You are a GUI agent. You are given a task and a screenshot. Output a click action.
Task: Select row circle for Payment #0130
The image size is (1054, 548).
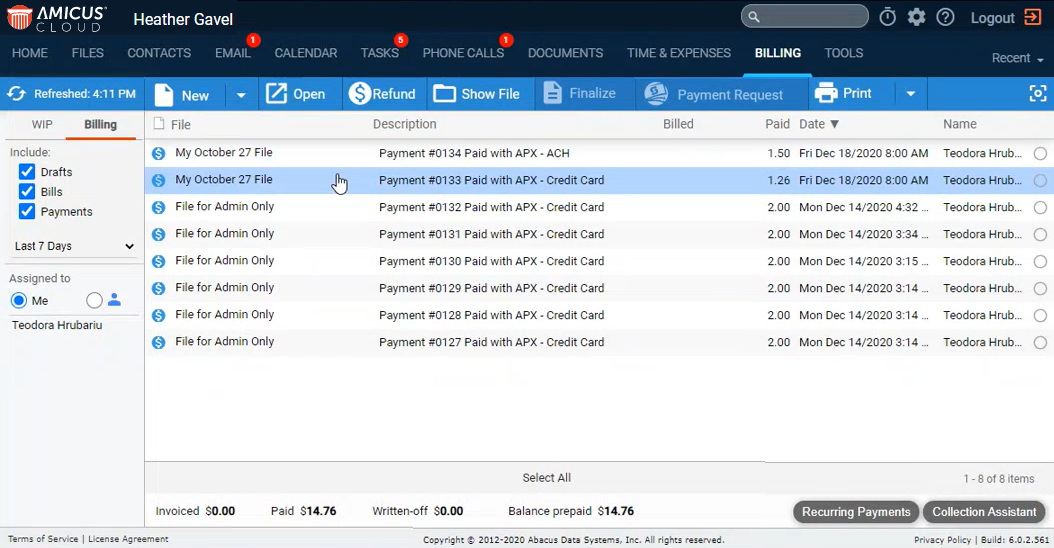(1040, 262)
